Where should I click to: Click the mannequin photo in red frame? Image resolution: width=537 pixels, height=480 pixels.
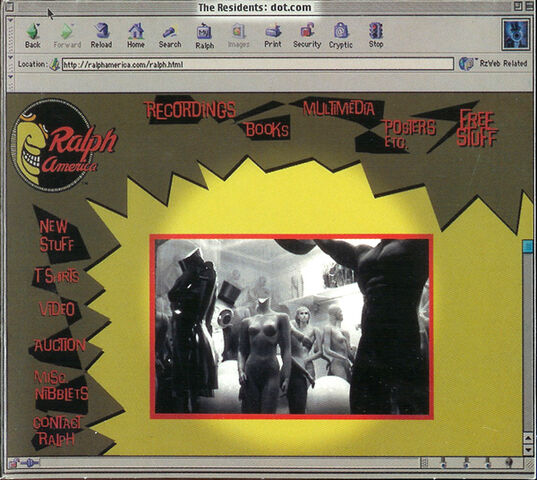[292, 327]
